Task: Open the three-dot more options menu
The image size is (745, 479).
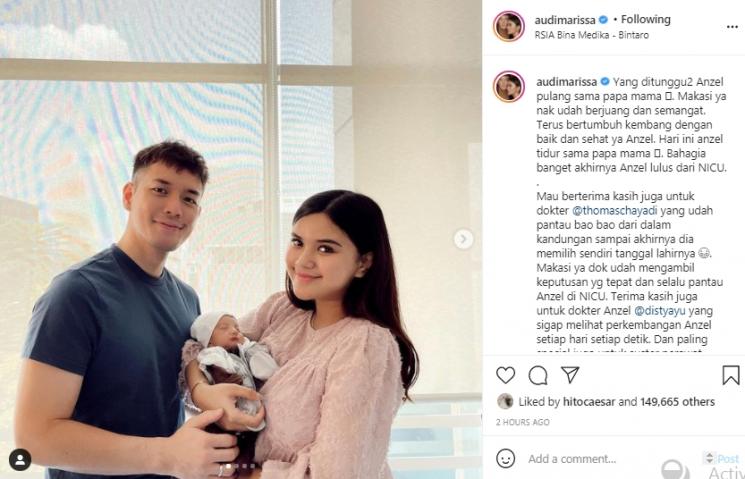Action: pos(732,27)
